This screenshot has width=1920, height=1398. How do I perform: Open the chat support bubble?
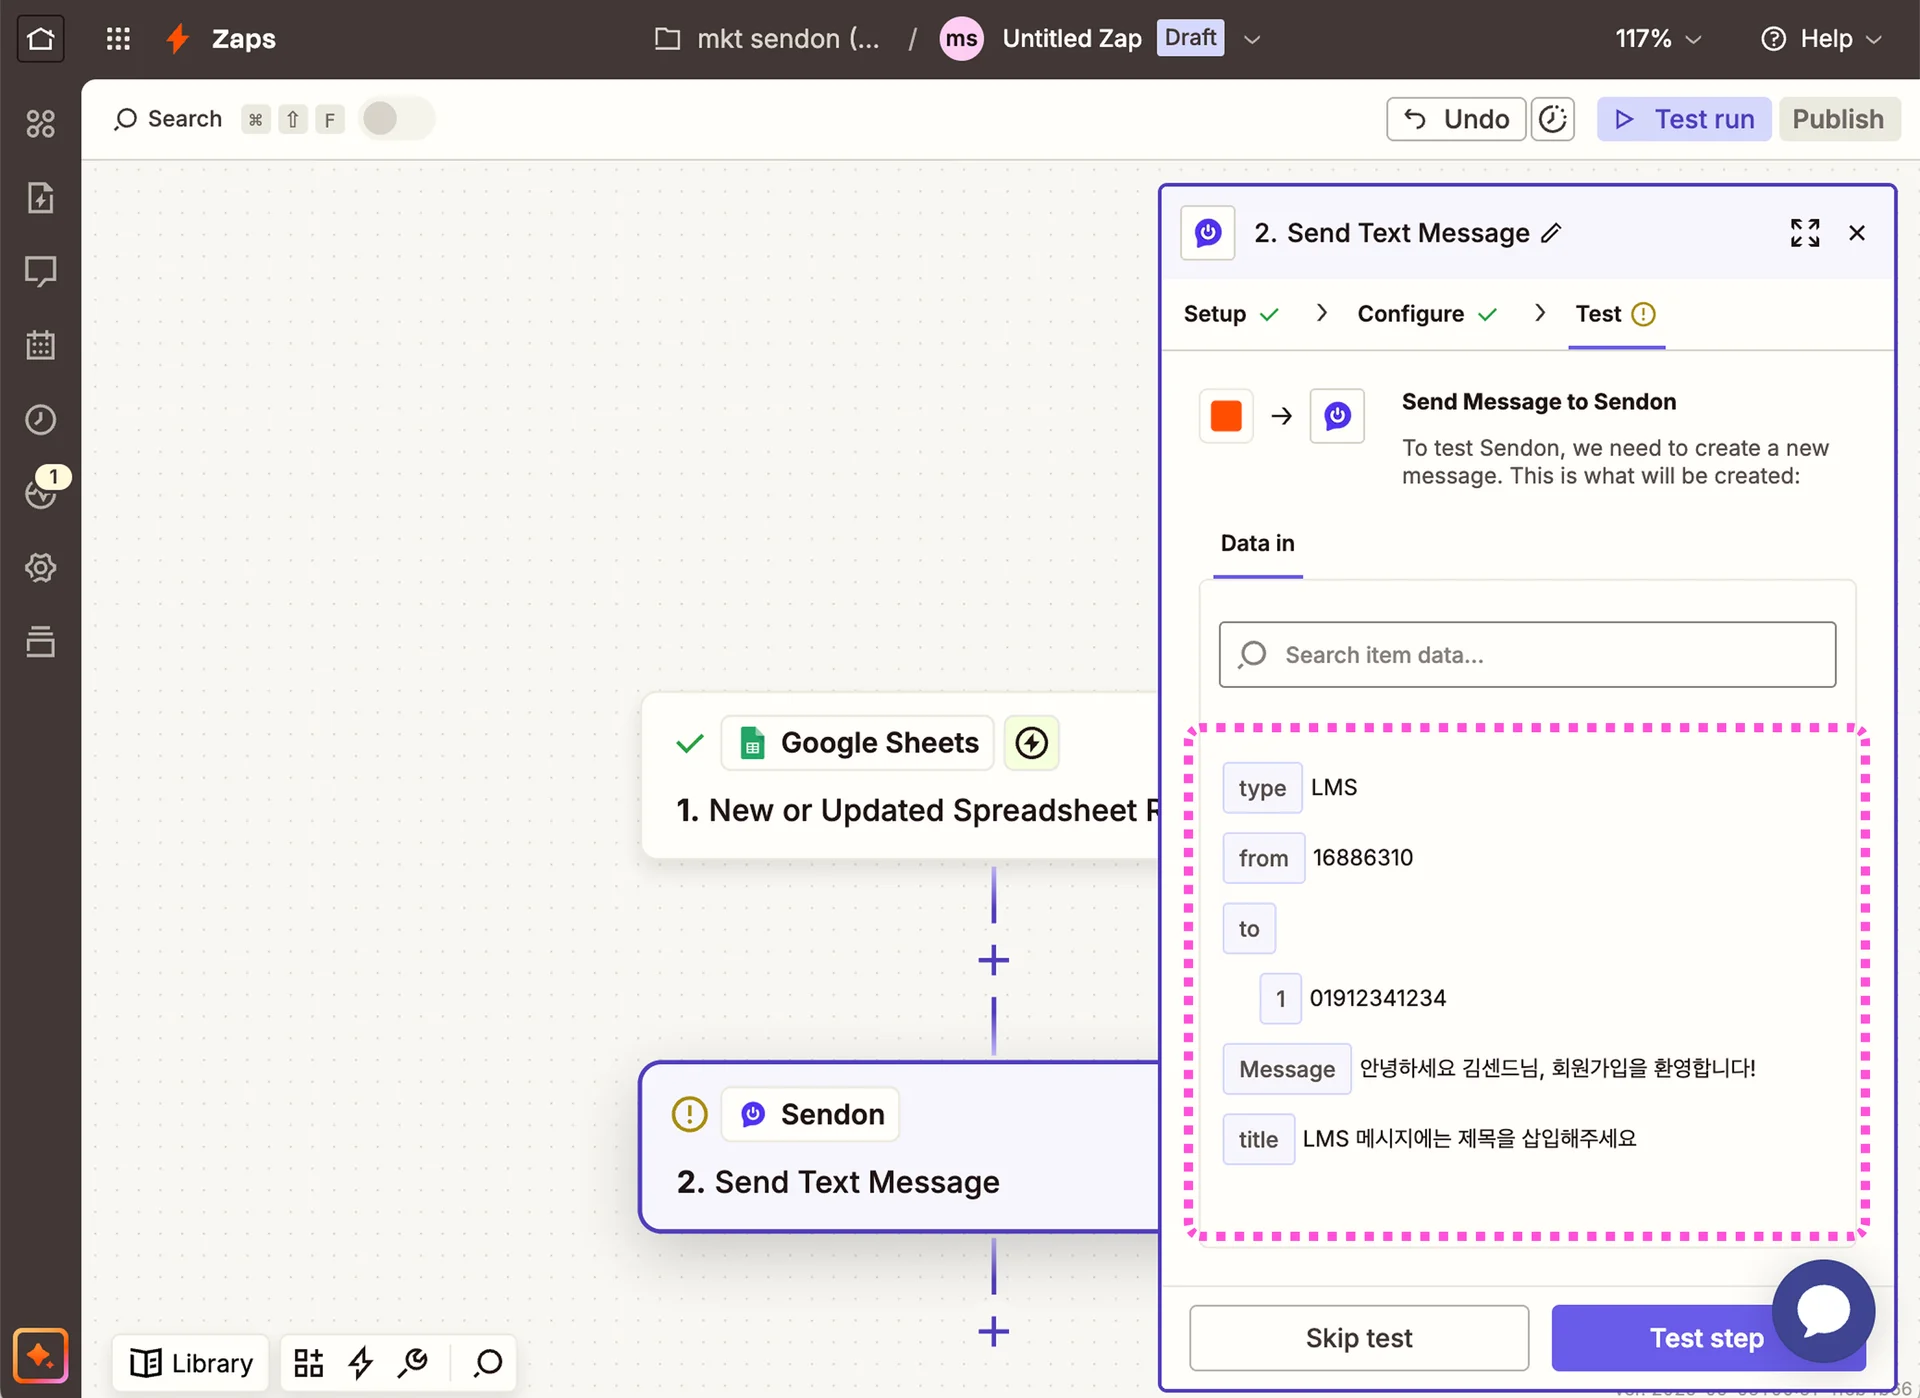(1823, 1311)
